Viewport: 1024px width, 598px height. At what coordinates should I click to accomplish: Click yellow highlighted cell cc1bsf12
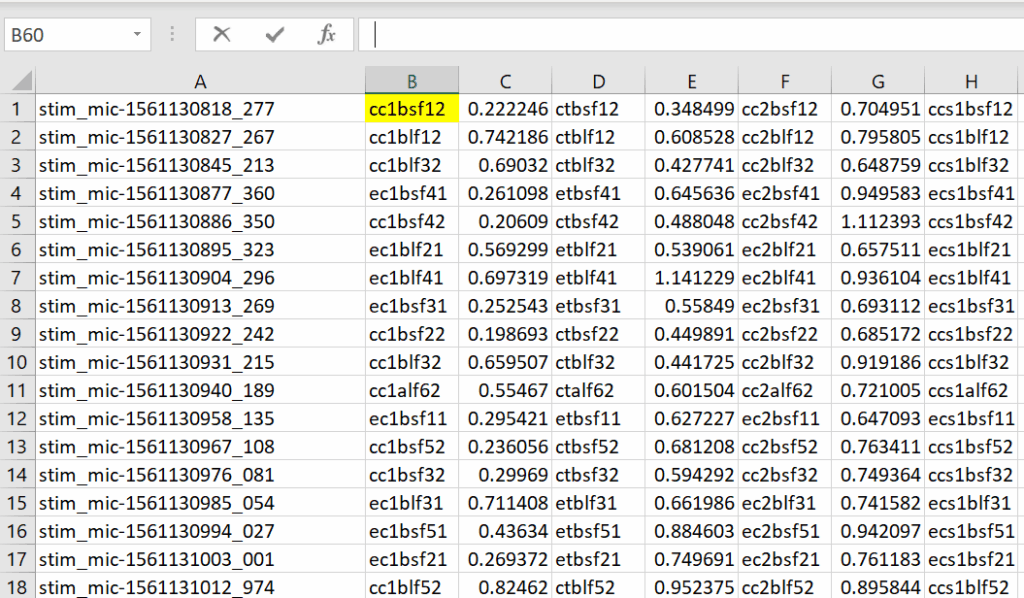point(412,109)
